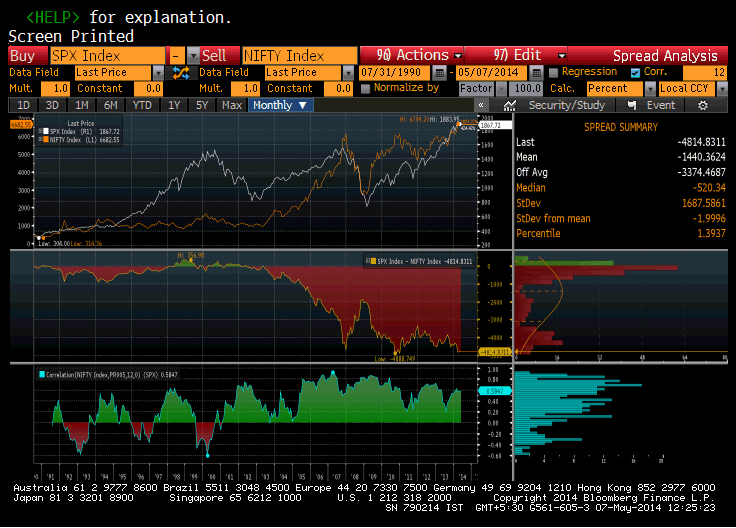Toggle NIFTY Index legend box in price chart
Screen dimensions: 736x528
(40, 139)
